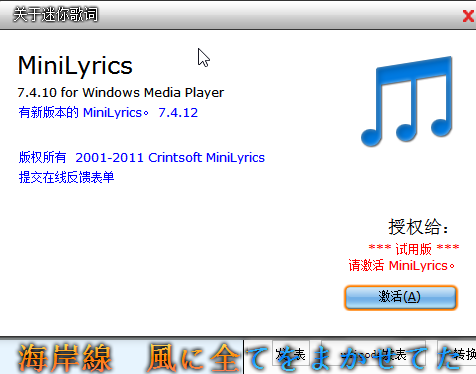Select the MiniLyrics title text
The image size is (476, 374).
coord(75,65)
